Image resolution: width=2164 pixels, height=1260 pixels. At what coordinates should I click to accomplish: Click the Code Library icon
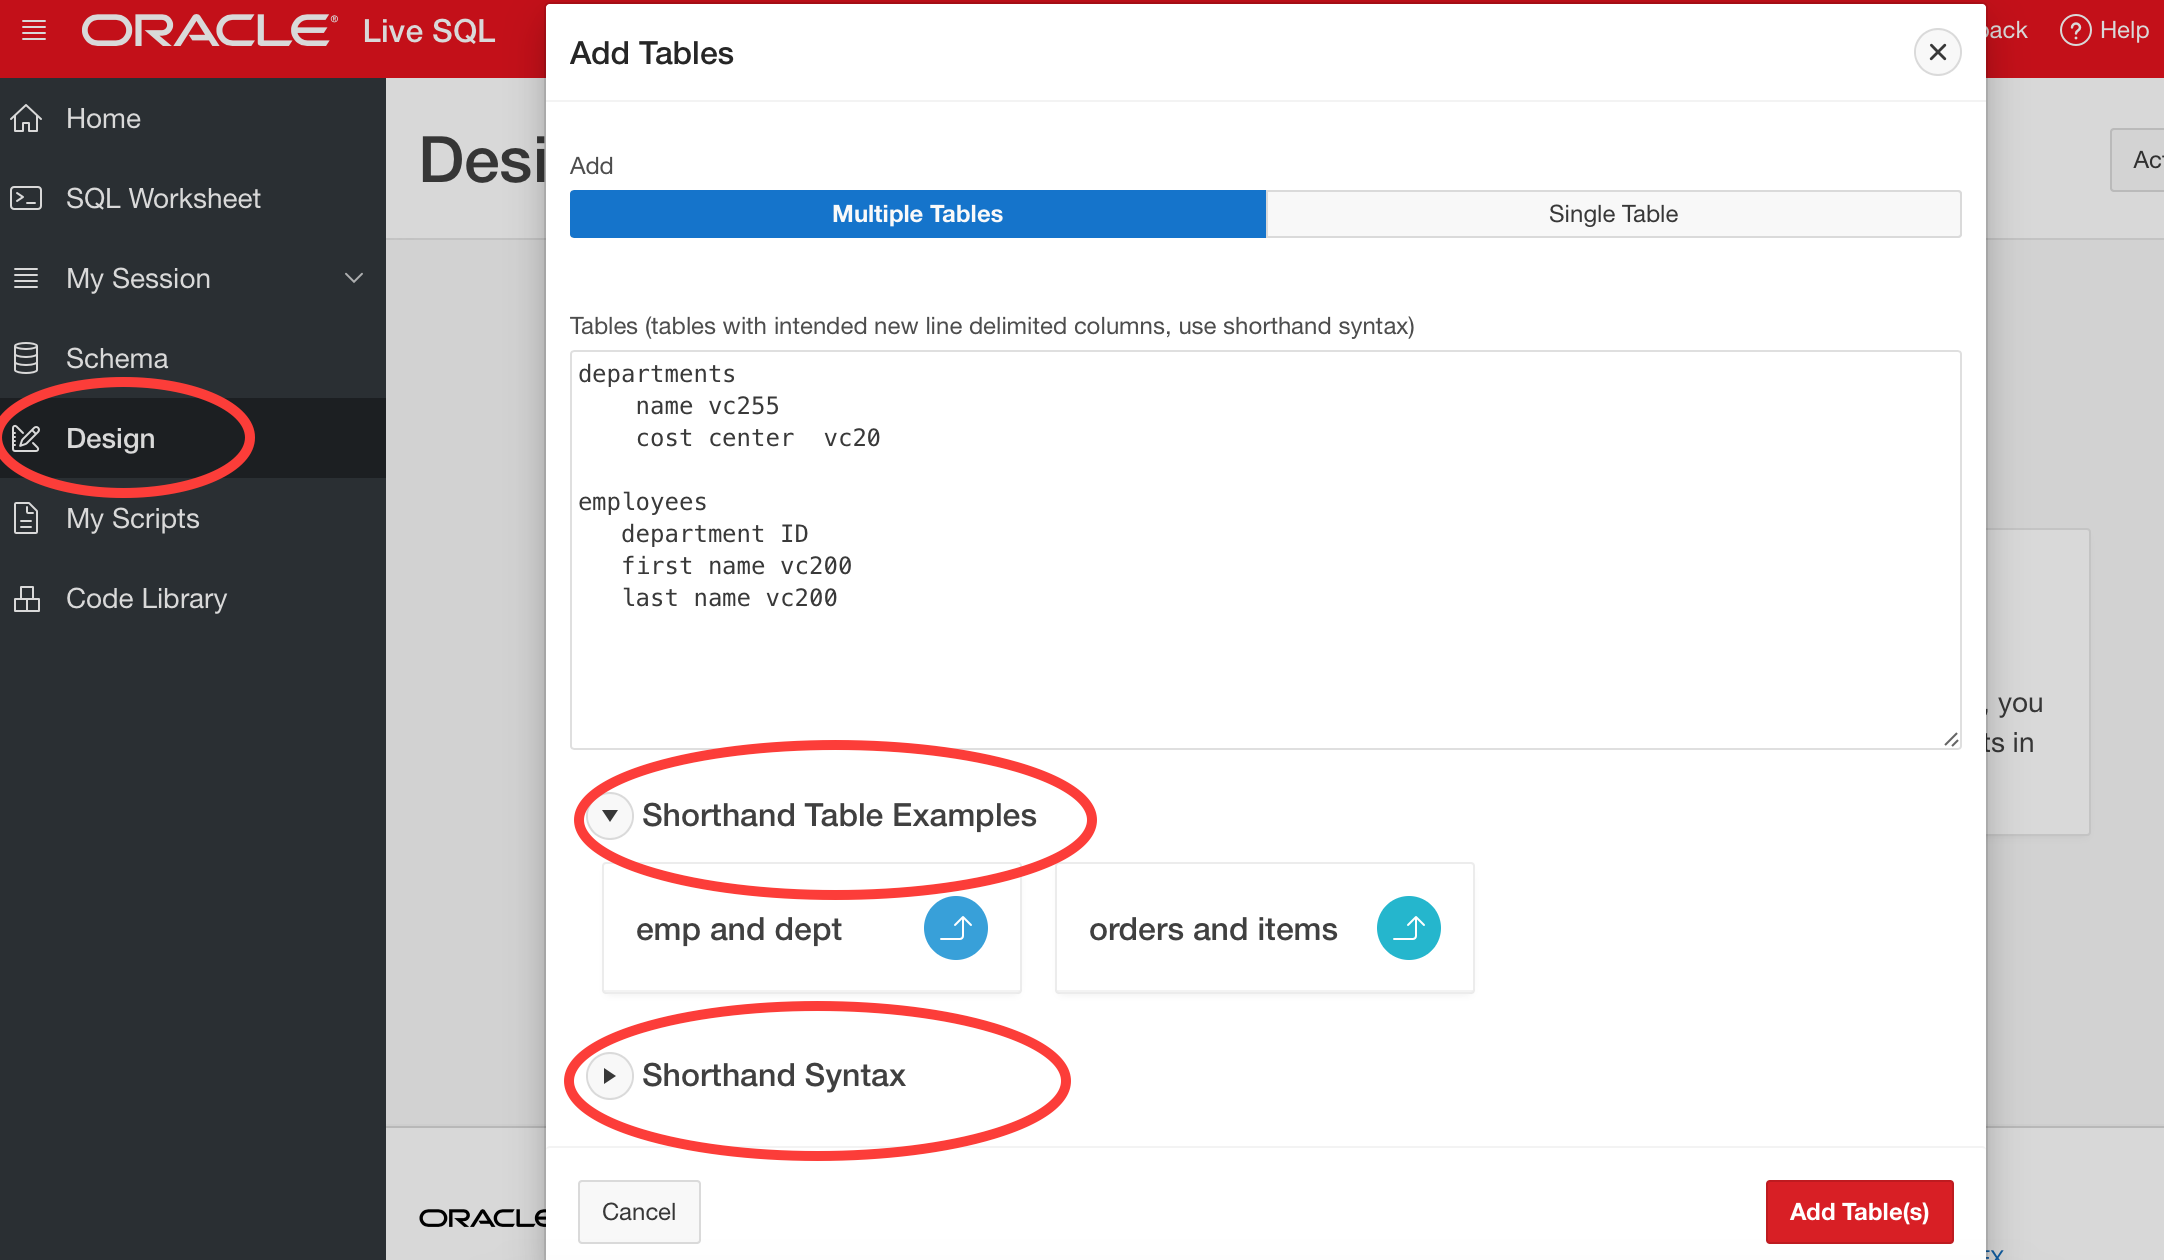26,598
